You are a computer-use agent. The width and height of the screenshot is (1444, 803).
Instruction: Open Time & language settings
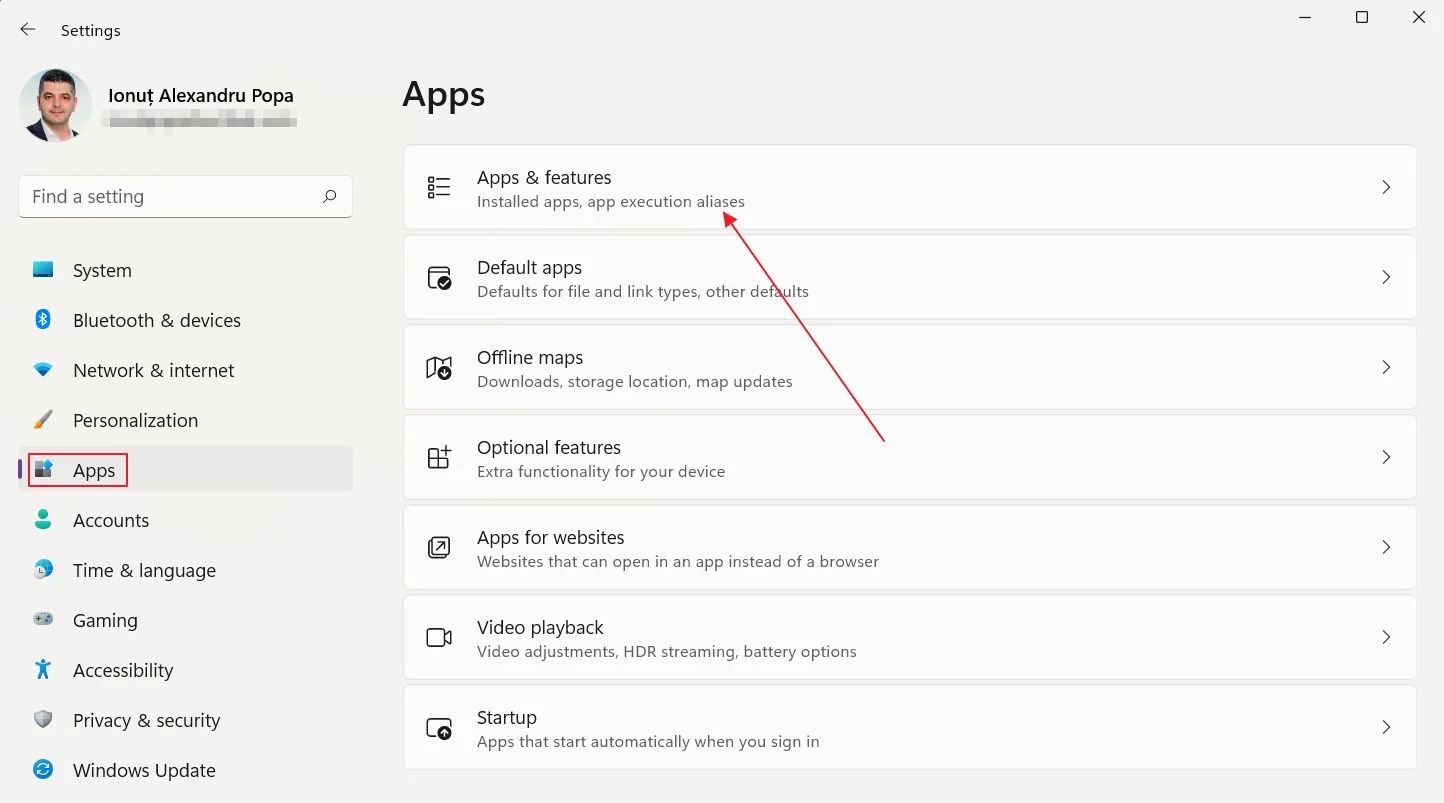[x=185, y=570]
